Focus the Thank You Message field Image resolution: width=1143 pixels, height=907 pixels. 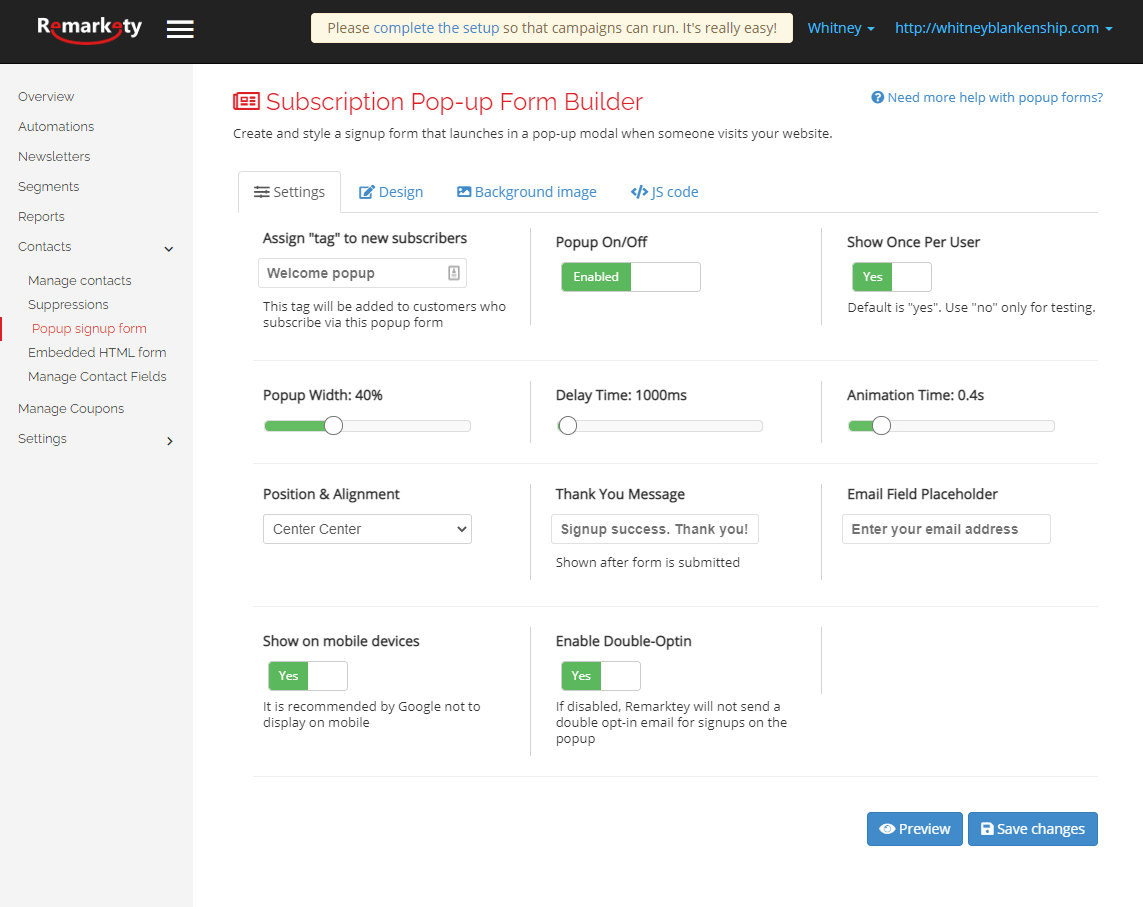[x=655, y=529]
